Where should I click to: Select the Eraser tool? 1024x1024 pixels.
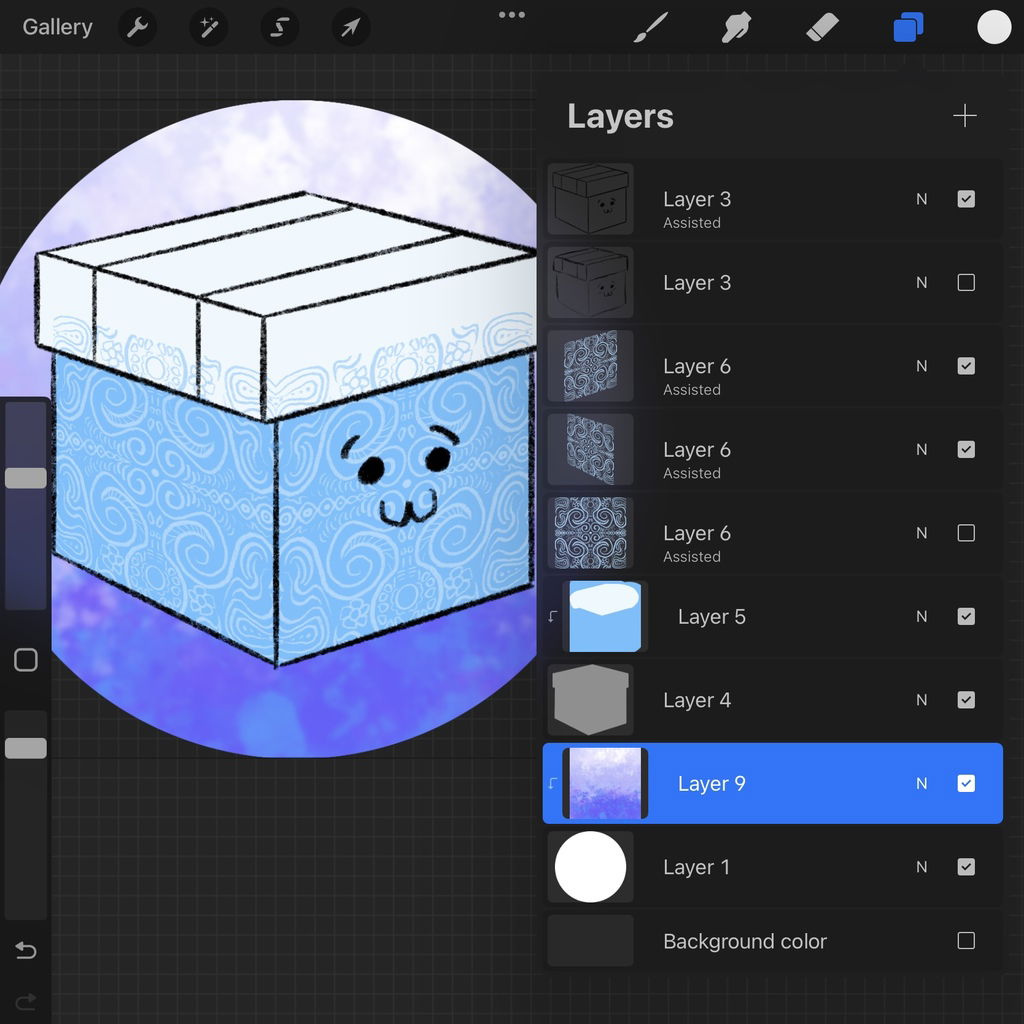pyautogui.click(x=822, y=28)
